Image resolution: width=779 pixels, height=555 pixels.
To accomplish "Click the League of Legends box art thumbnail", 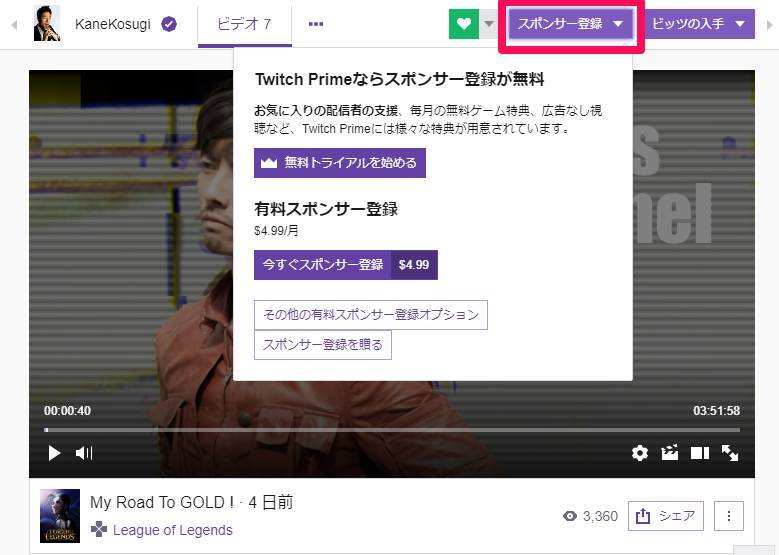I will click(60, 516).
